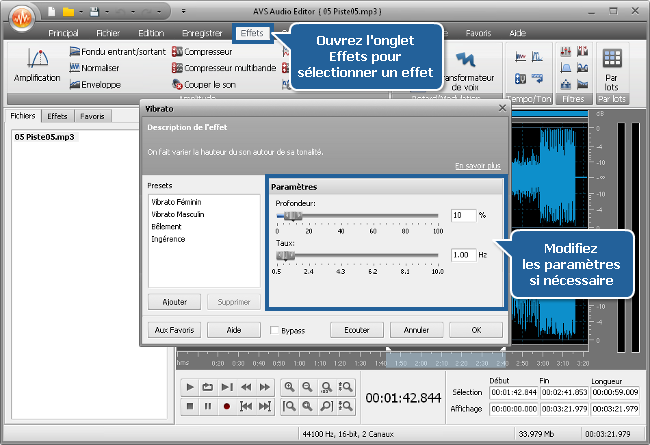Enable the Bypass checkbox
Screen dimensions: 650x445
pyautogui.click(x=274, y=329)
